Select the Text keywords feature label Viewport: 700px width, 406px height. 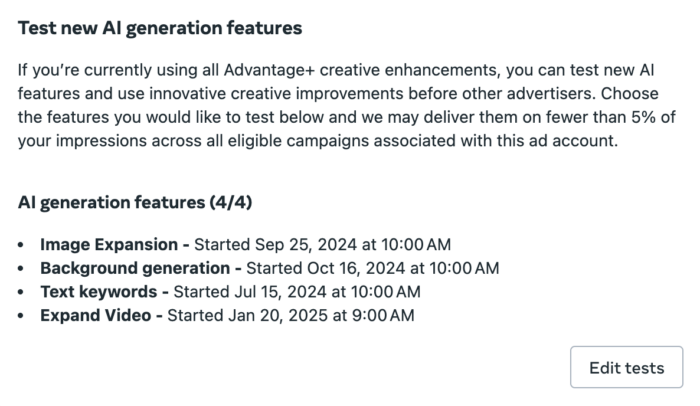(x=97, y=292)
